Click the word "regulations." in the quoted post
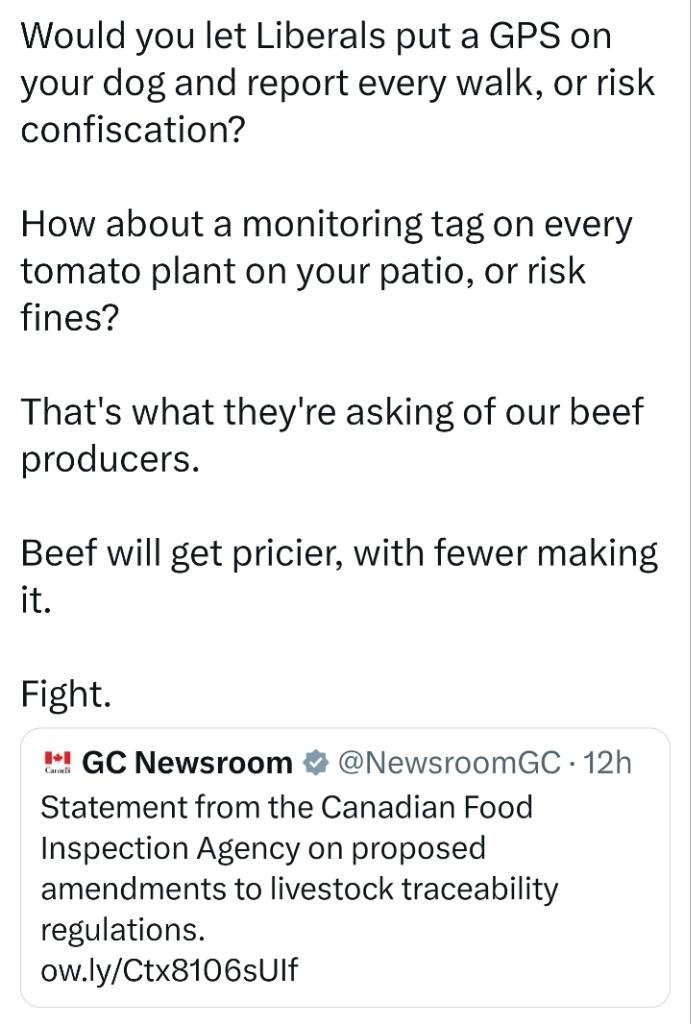691x1024 pixels. click(122, 929)
